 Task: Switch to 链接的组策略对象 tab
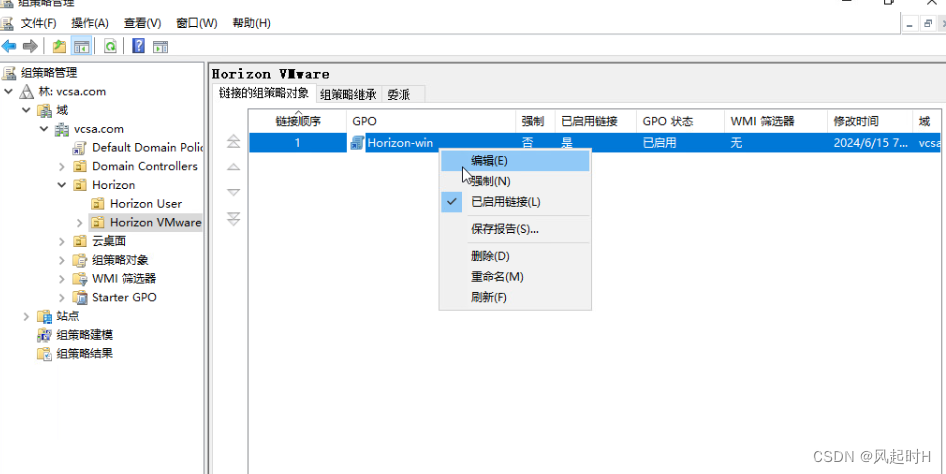pos(264,93)
